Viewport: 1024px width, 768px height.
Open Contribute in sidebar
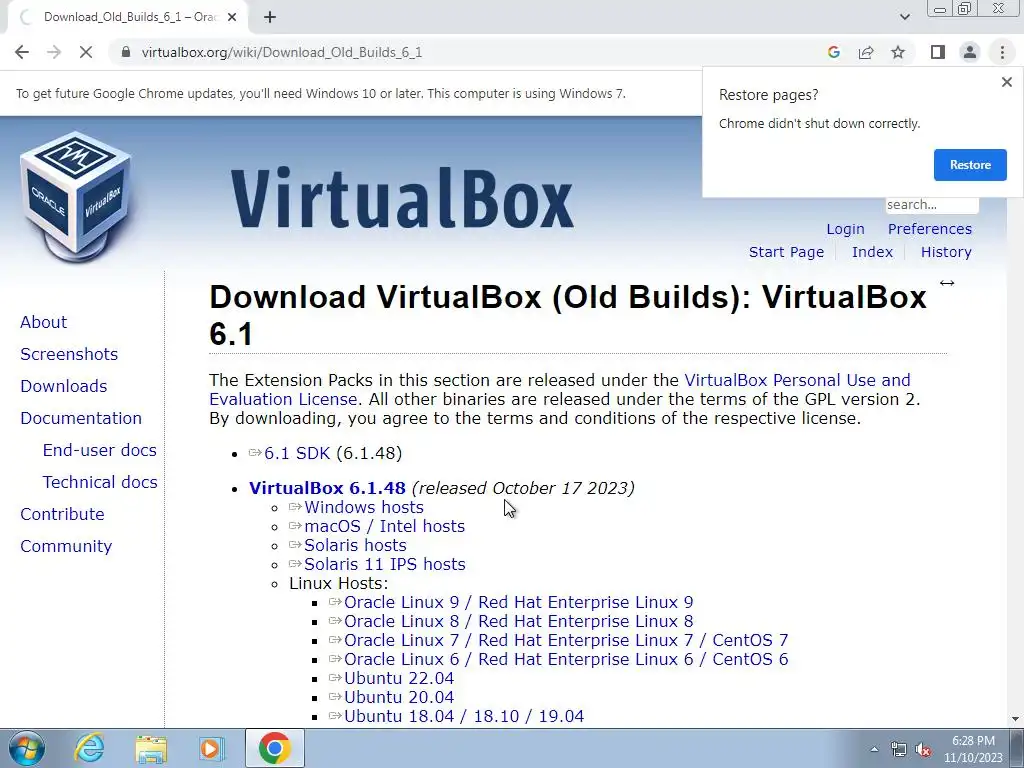pyautogui.click(x=62, y=514)
